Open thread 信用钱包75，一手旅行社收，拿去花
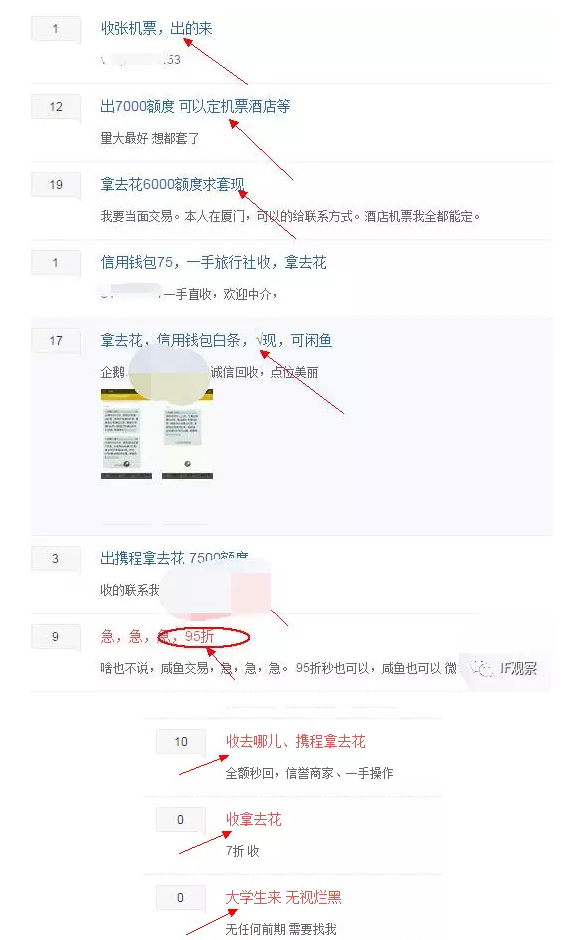Image resolution: width=562 pixels, height=940 pixels. coord(214,262)
